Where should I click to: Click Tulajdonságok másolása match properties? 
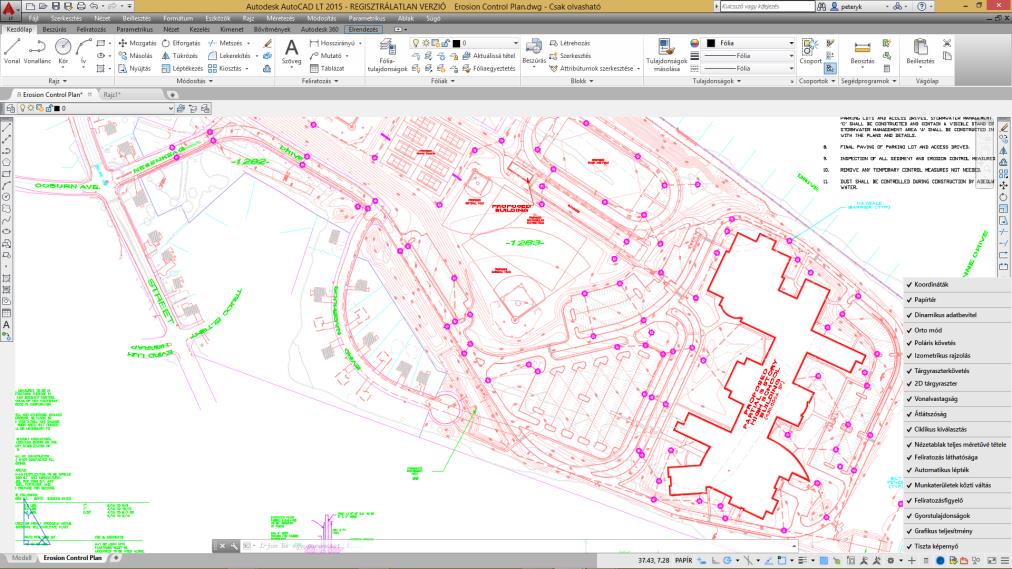[666, 55]
